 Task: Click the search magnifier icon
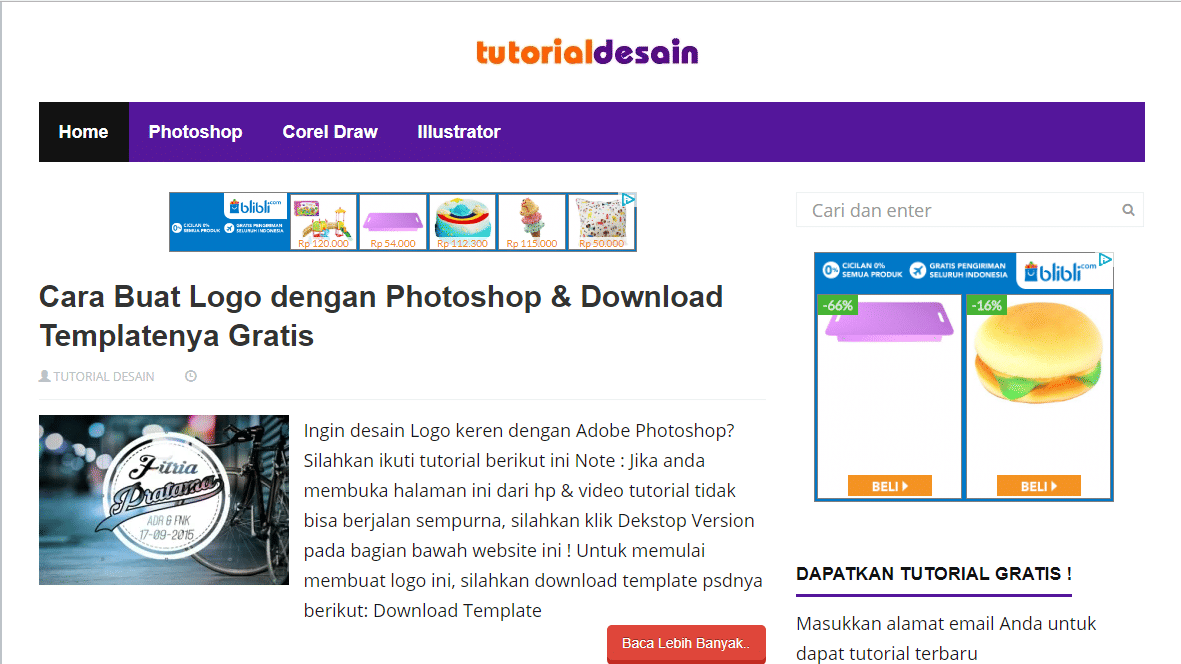point(1127,210)
